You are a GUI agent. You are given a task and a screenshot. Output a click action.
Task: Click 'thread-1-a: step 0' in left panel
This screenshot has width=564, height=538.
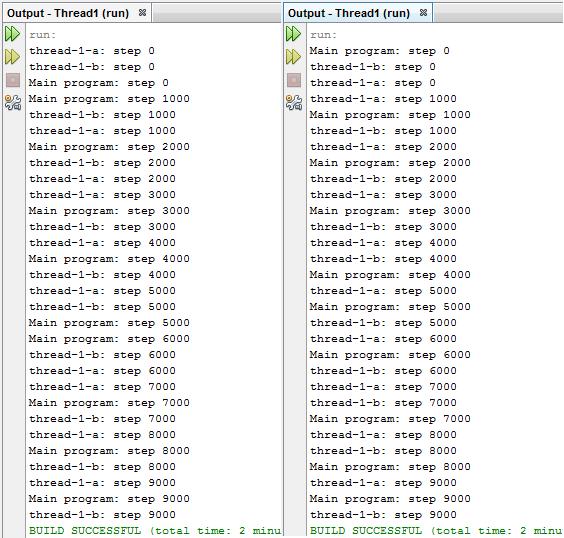coord(92,51)
